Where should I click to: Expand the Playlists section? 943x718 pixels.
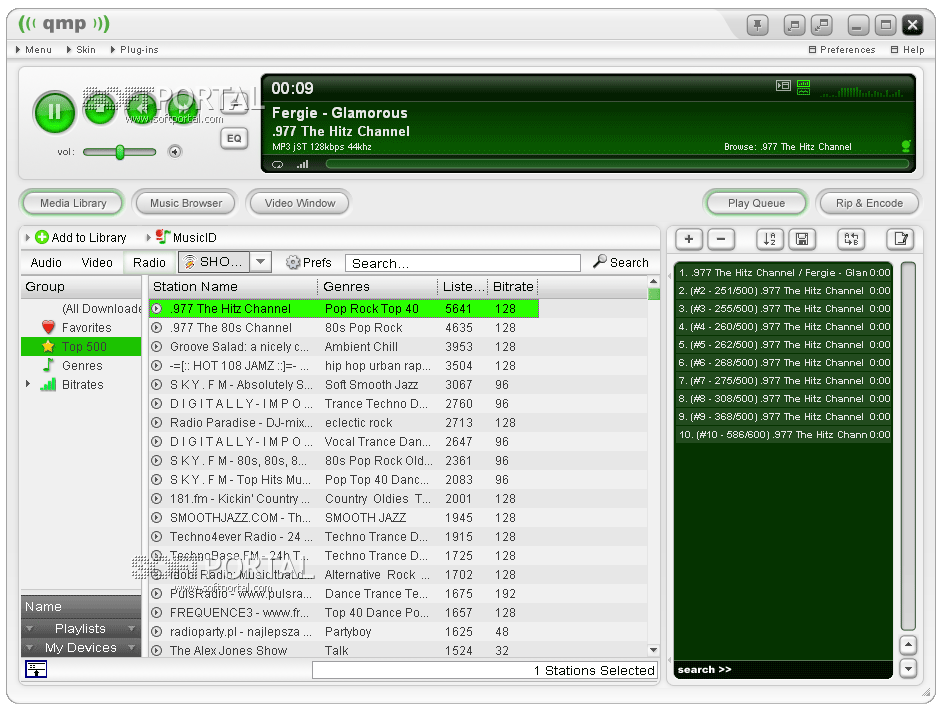click(x=81, y=628)
